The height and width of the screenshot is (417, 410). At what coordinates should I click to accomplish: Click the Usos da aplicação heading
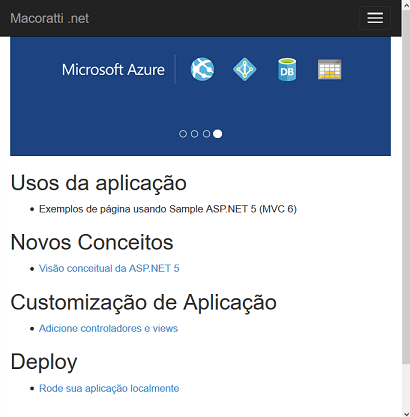coord(99,183)
